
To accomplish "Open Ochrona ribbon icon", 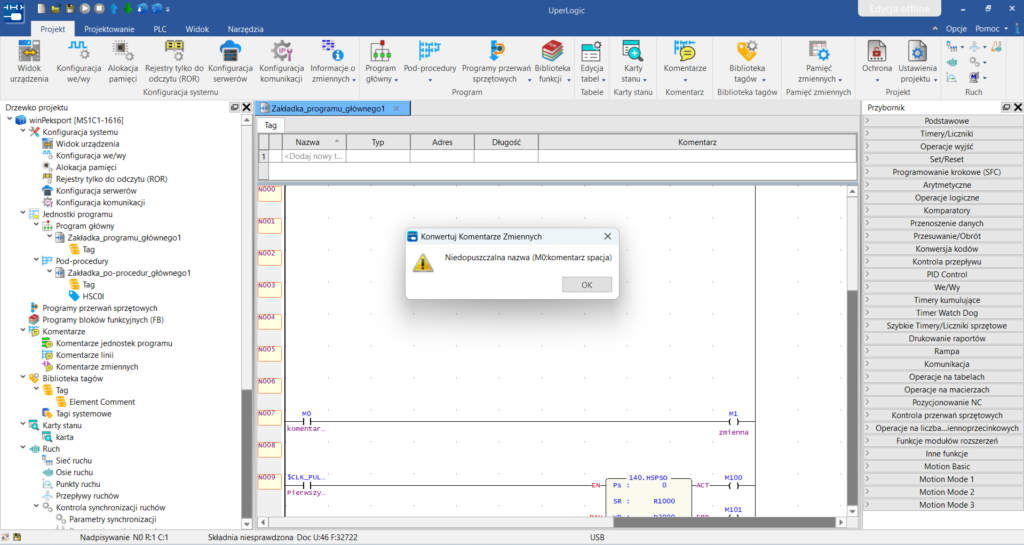I will pyautogui.click(x=876, y=61).
